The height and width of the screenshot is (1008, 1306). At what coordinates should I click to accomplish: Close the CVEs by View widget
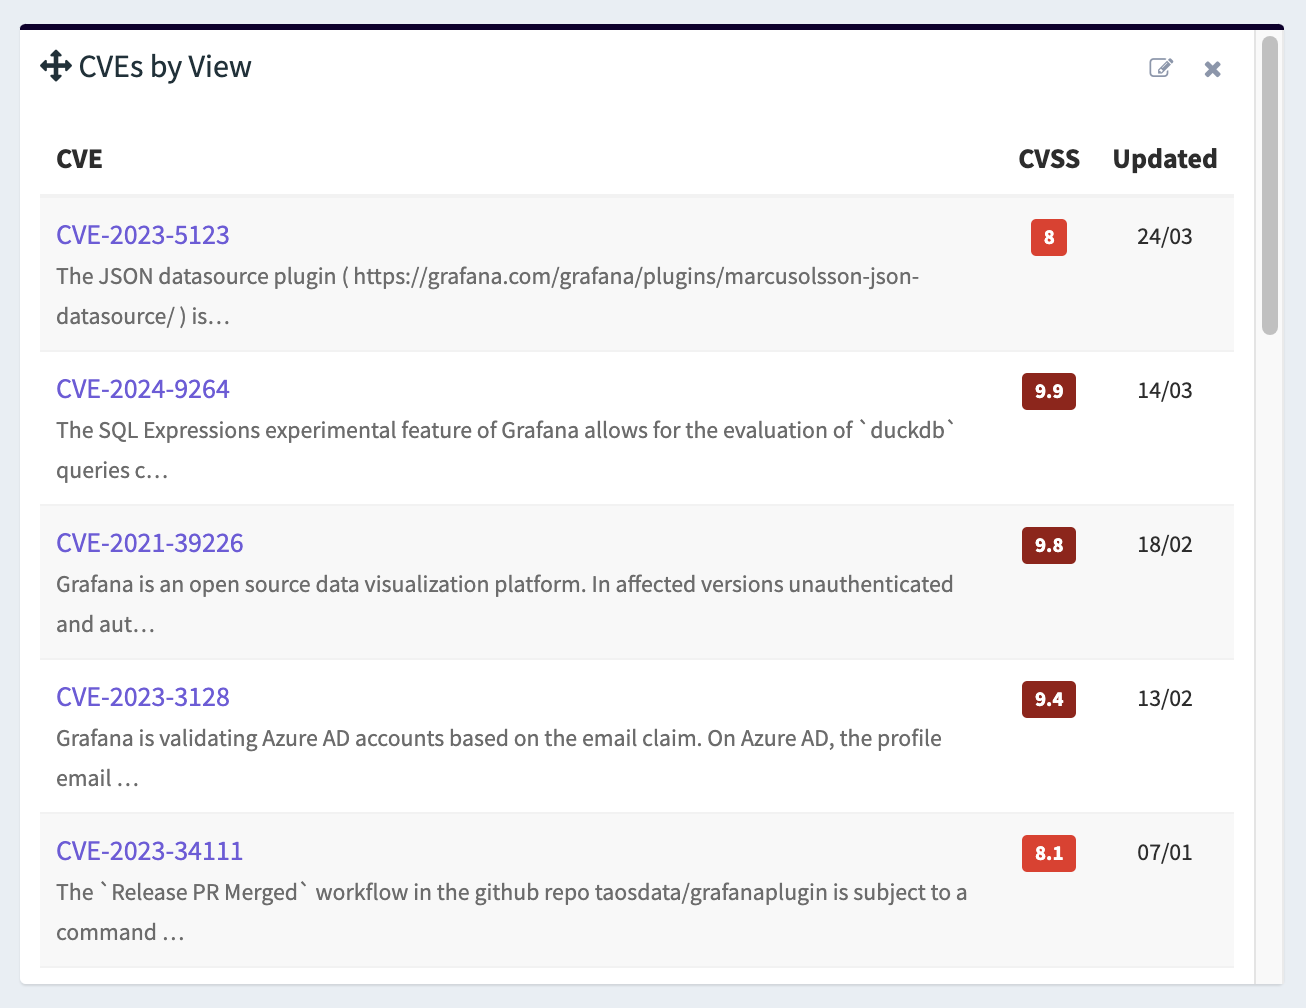[x=1212, y=69]
